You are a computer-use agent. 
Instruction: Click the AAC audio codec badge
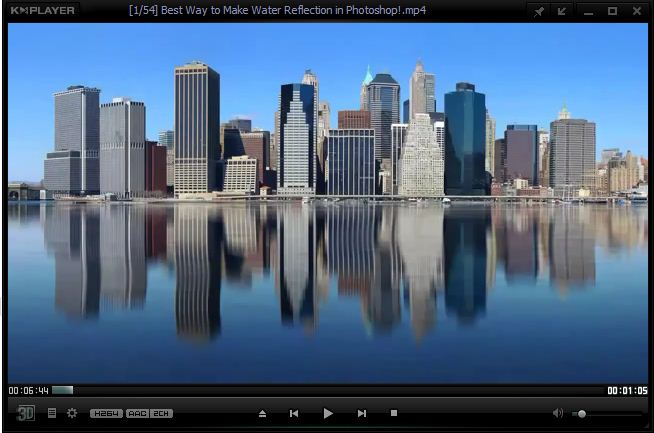(x=137, y=413)
